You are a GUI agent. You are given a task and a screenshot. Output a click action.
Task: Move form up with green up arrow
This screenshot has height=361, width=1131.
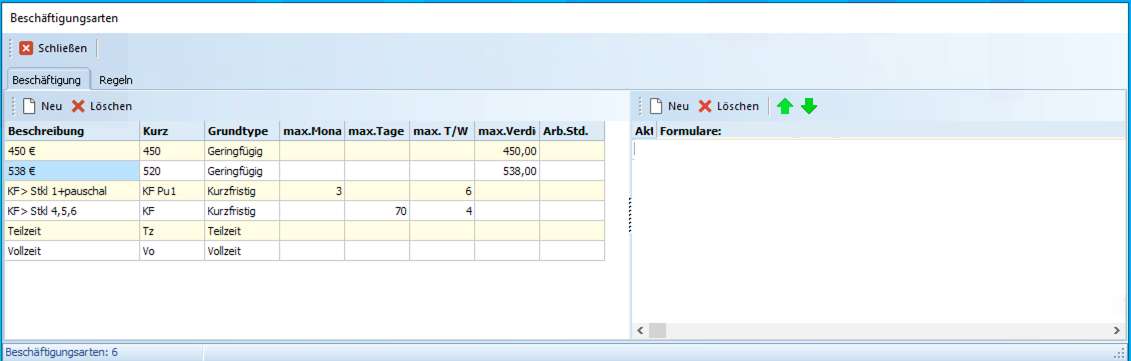coord(785,106)
